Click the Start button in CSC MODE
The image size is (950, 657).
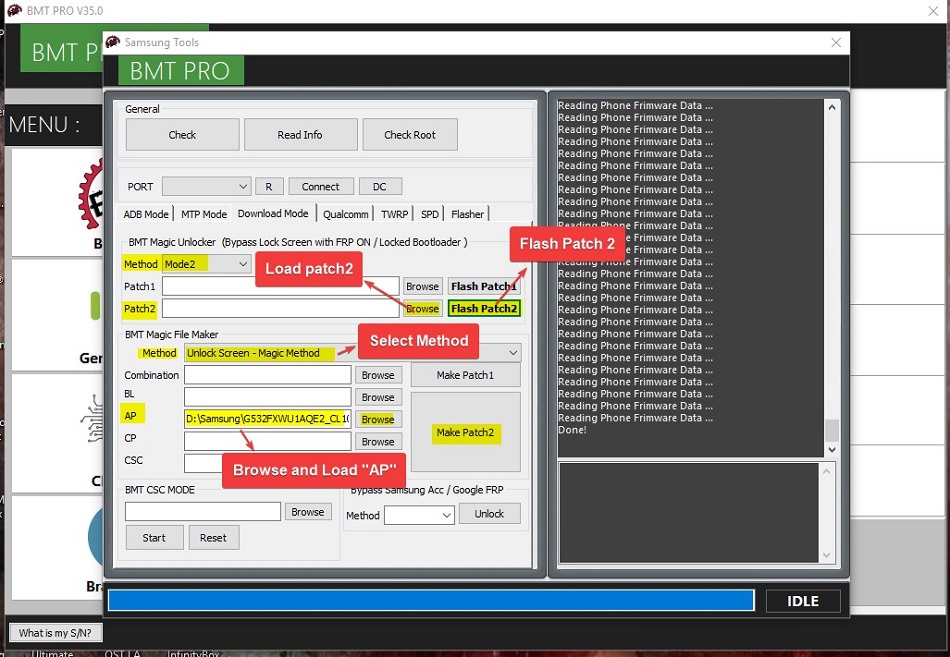point(154,538)
